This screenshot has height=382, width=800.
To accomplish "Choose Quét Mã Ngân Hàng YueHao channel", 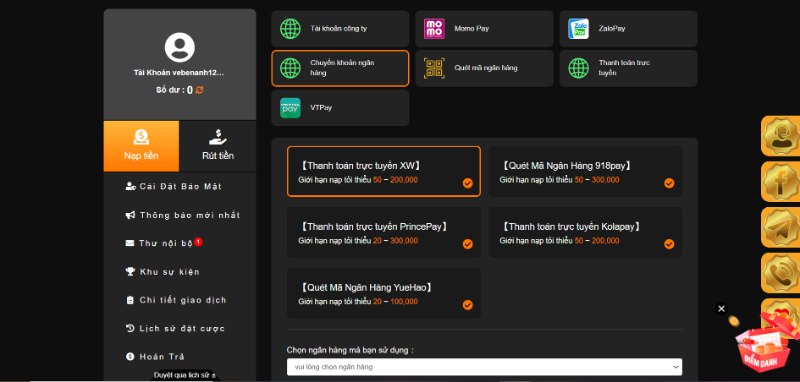I will (x=384, y=293).
